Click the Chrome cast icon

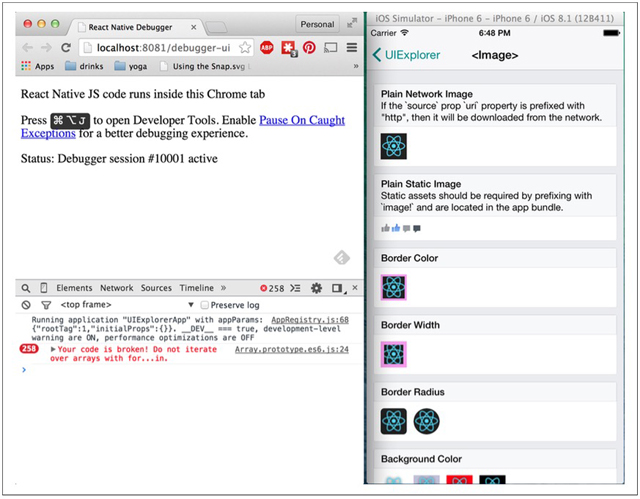331,47
